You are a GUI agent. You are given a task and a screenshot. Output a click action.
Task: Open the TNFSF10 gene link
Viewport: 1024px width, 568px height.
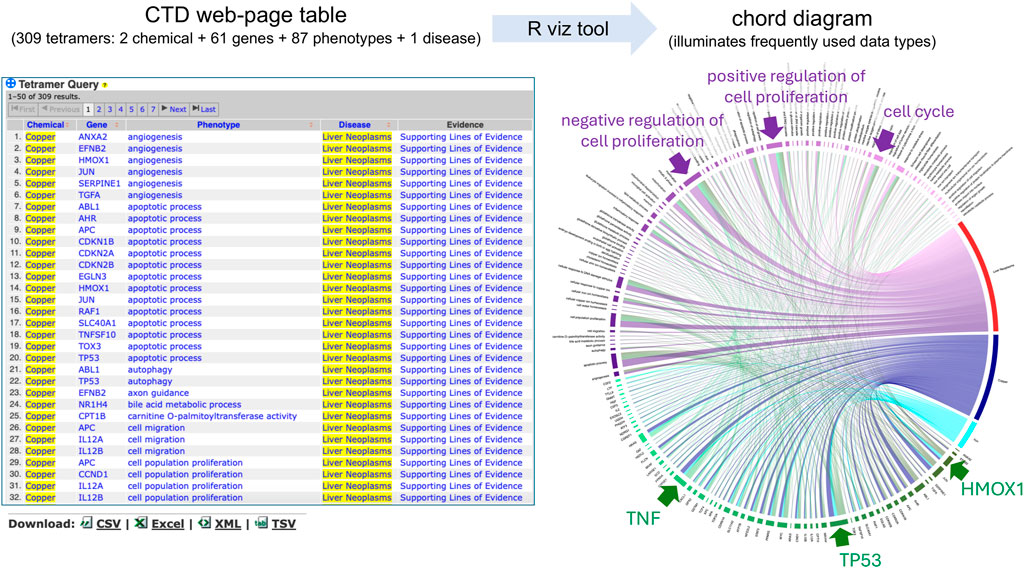(x=97, y=335)
